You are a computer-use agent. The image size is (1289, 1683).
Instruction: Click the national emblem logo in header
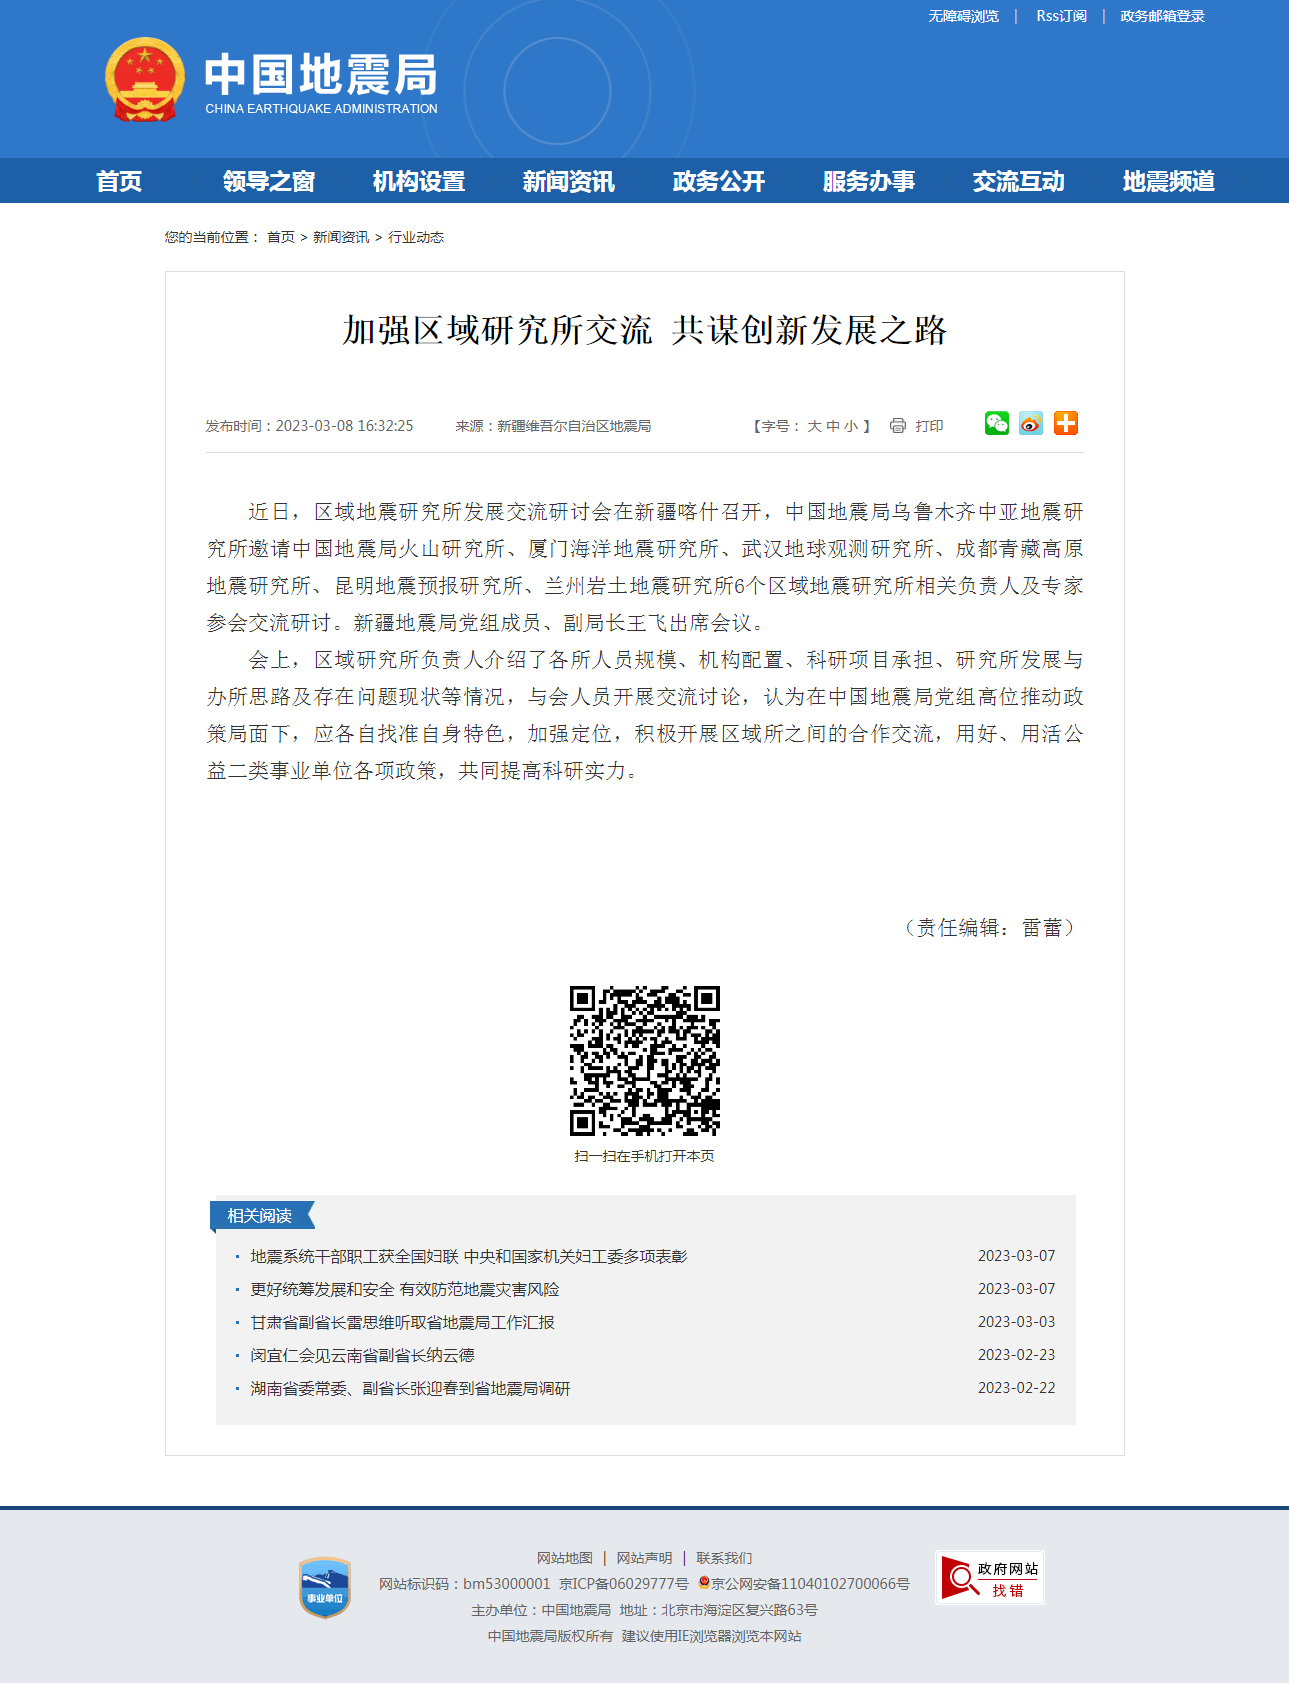[x=145, y=80]
